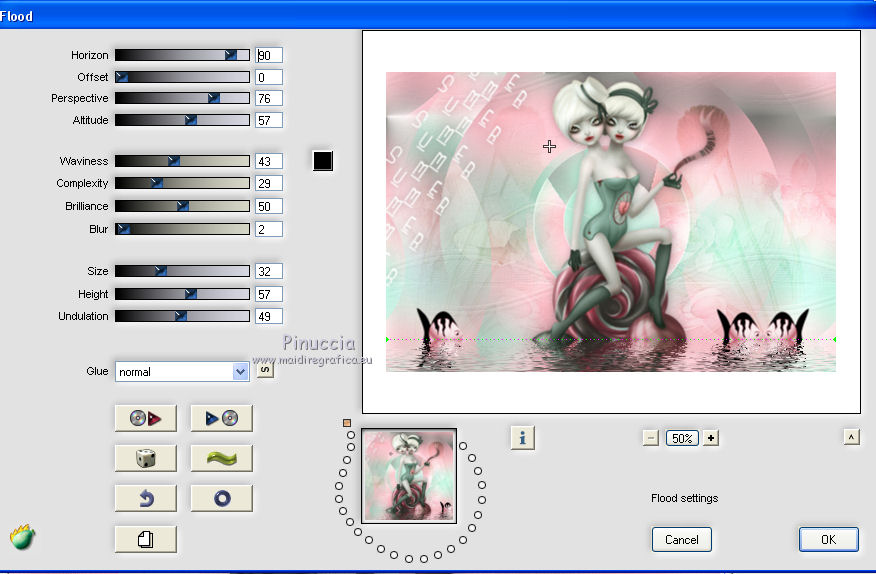Screen dimensions: 876x574
Task: Click the Offset value field showing 0
Action: tap(269, 77)
